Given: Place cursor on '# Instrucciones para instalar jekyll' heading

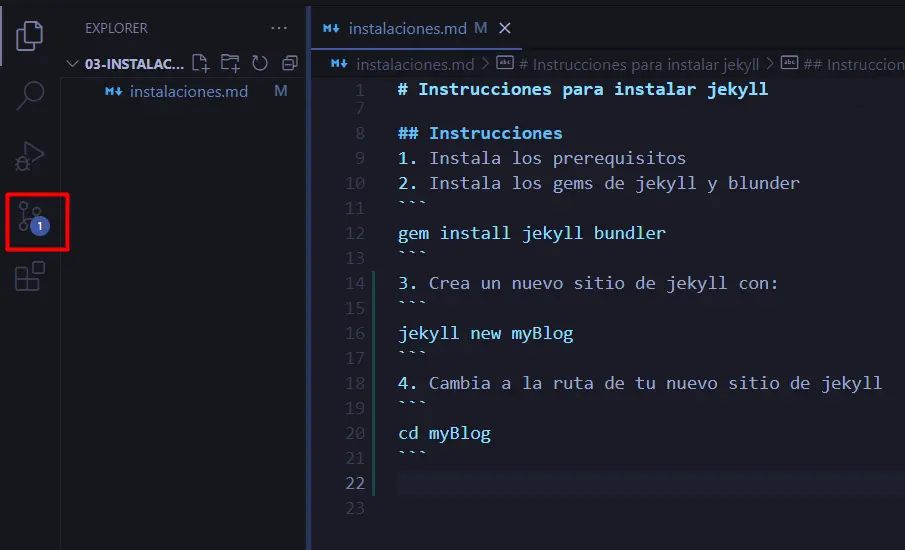Looking at the screenshot, I should tap(583, 89).
